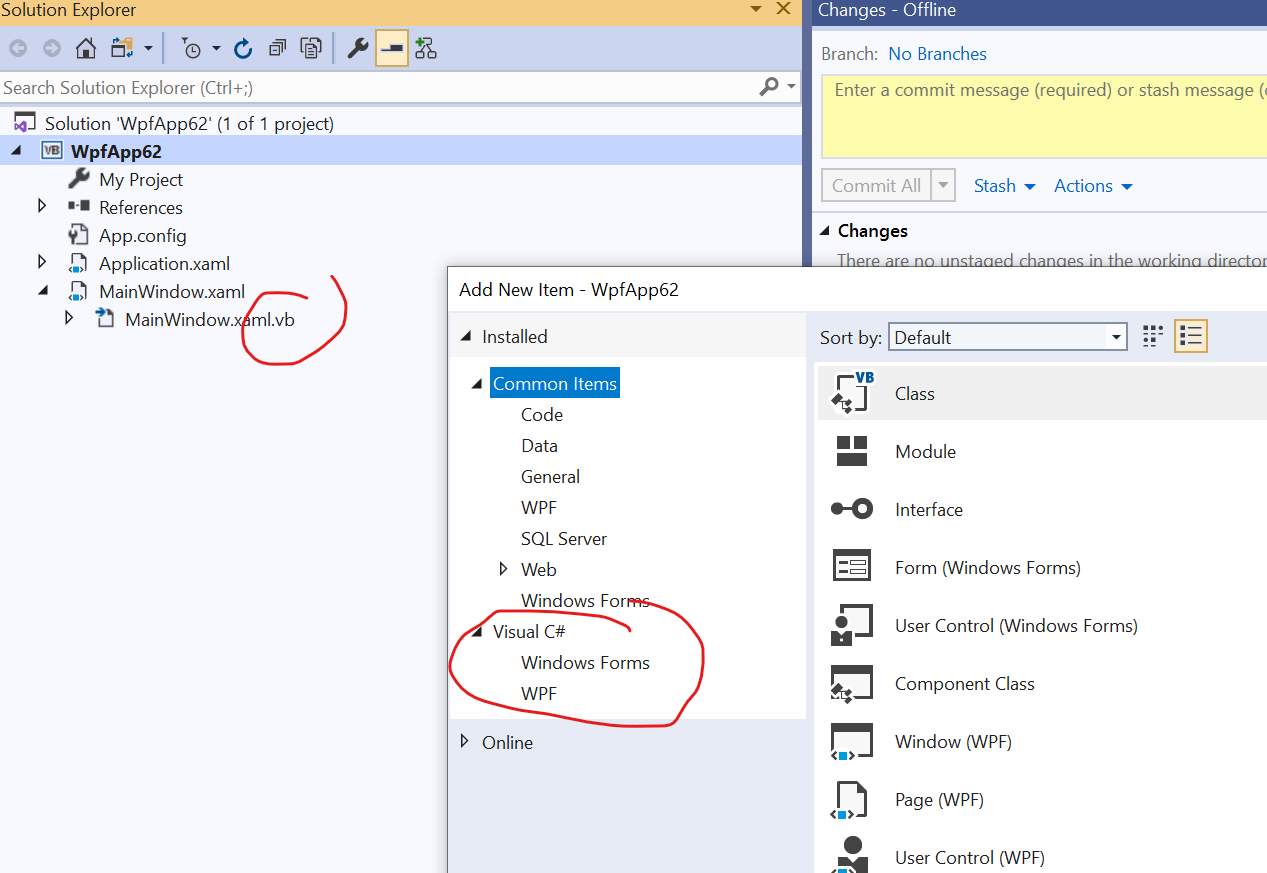1267x873 pixels.
Task: Select My Project in the tree
Action: (141, 179)
